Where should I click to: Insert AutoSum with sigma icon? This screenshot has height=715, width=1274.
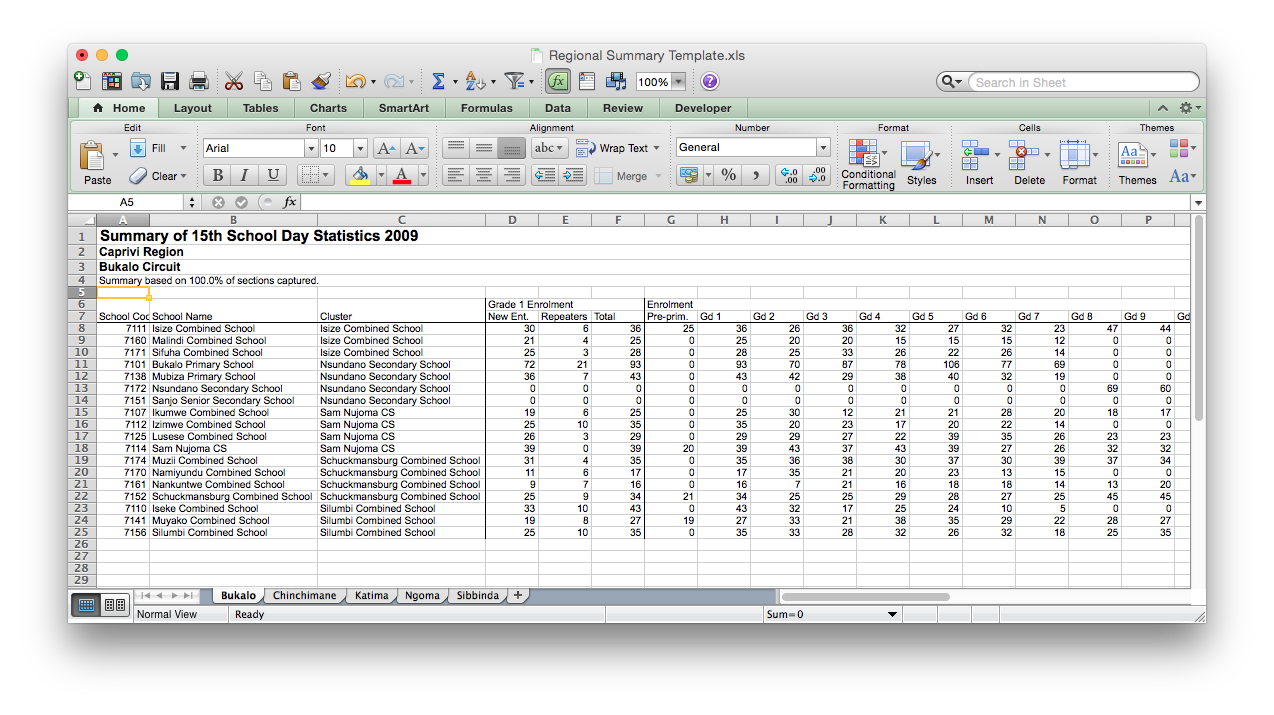(x=438, y=81)
